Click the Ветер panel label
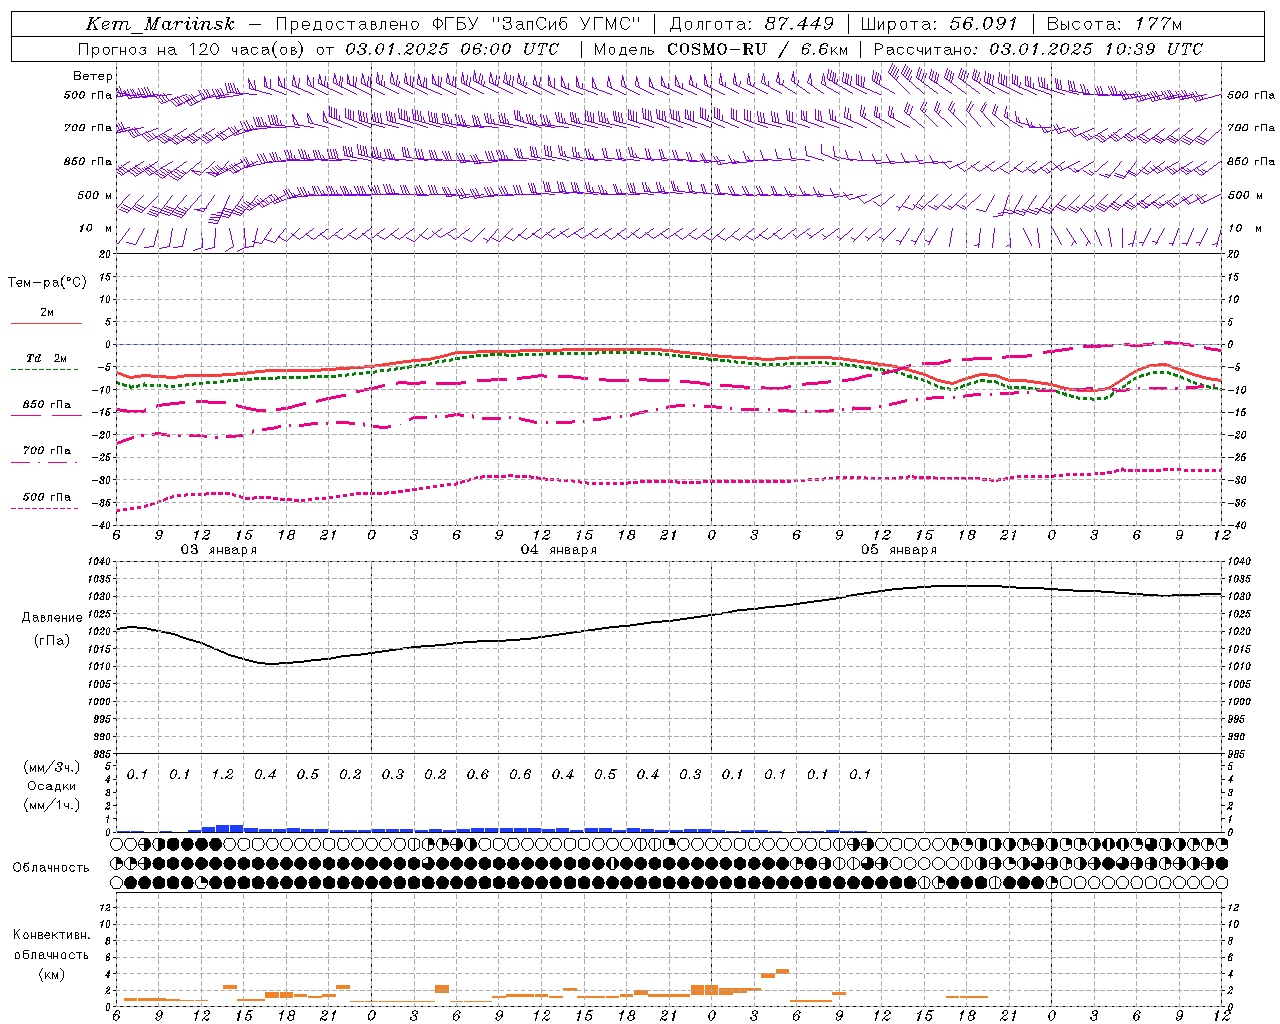 (x=93, y=76)
